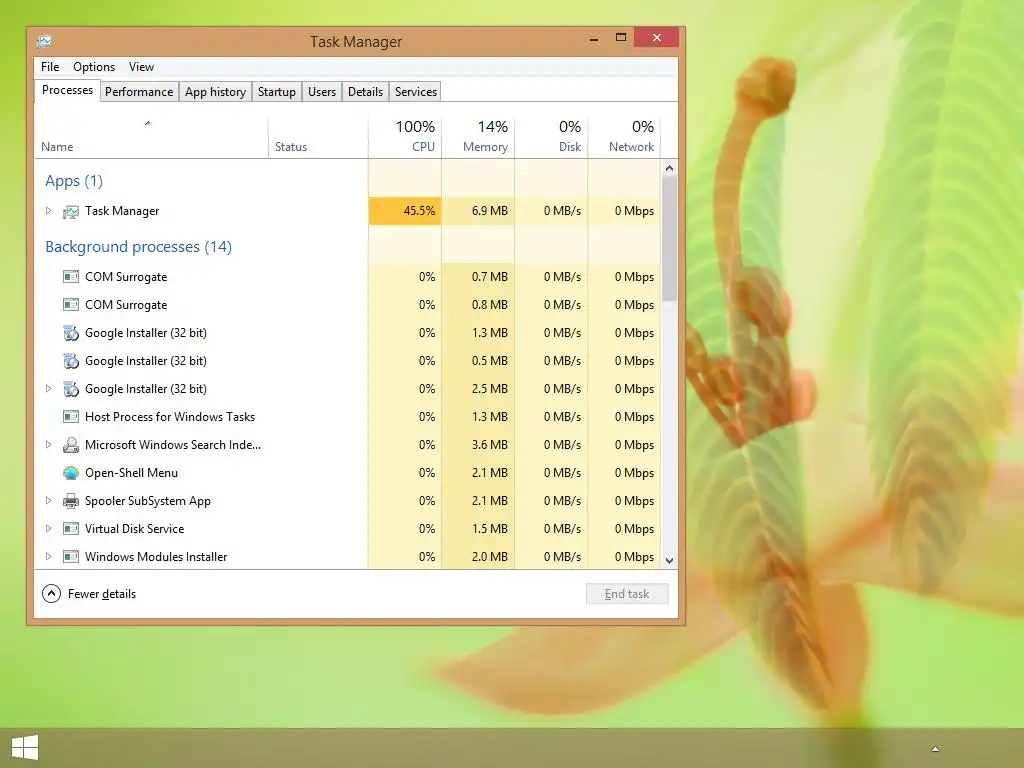Expand the Virtual Disk Service row
Screen dimensions: 1024x768
pos(48,529)
